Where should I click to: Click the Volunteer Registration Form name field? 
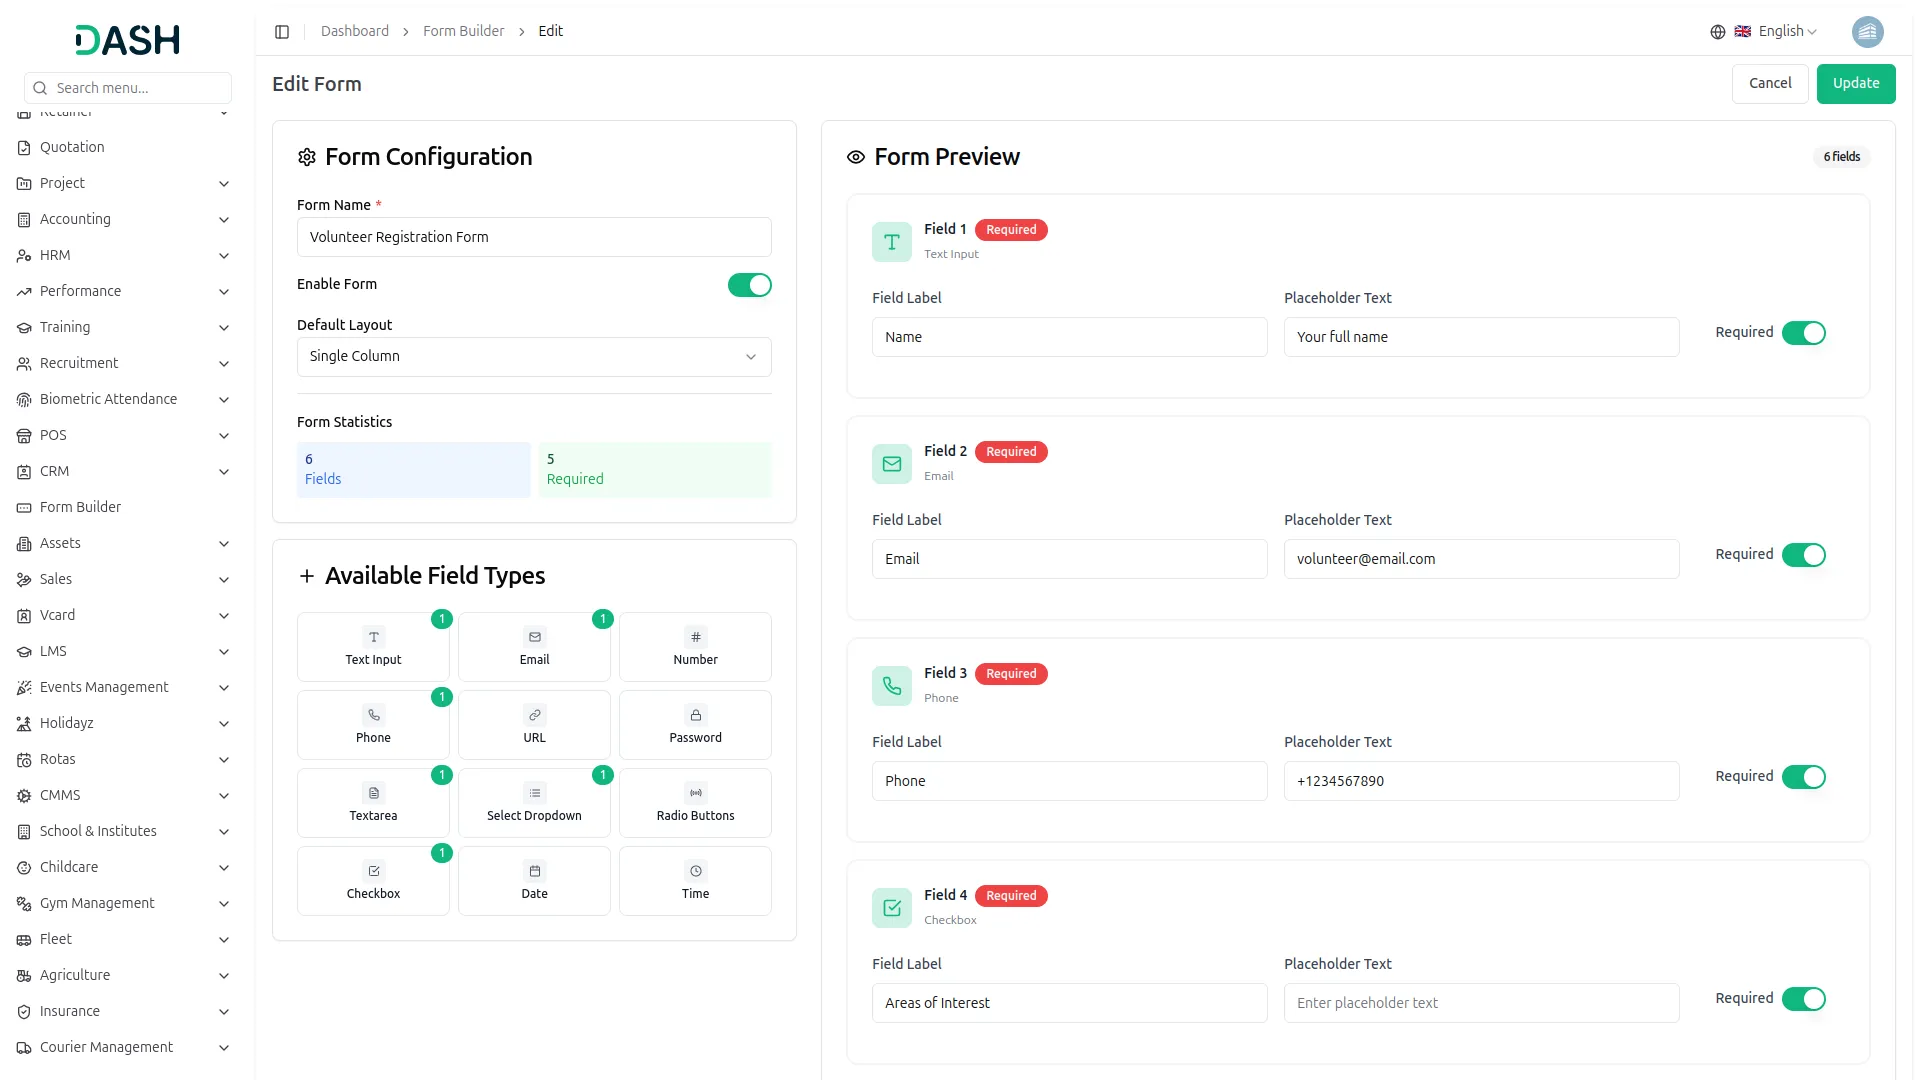pyautogui.click(x=533, y=237)
